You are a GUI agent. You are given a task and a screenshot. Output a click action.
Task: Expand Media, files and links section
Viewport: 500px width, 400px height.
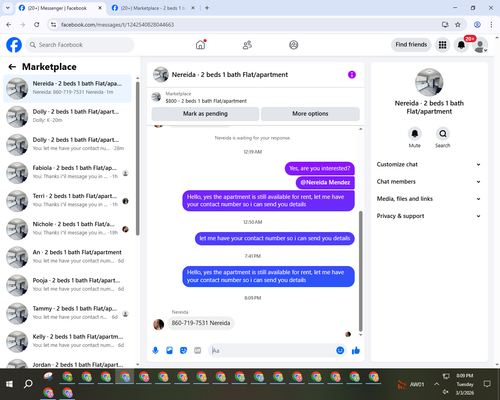(429, 199)
